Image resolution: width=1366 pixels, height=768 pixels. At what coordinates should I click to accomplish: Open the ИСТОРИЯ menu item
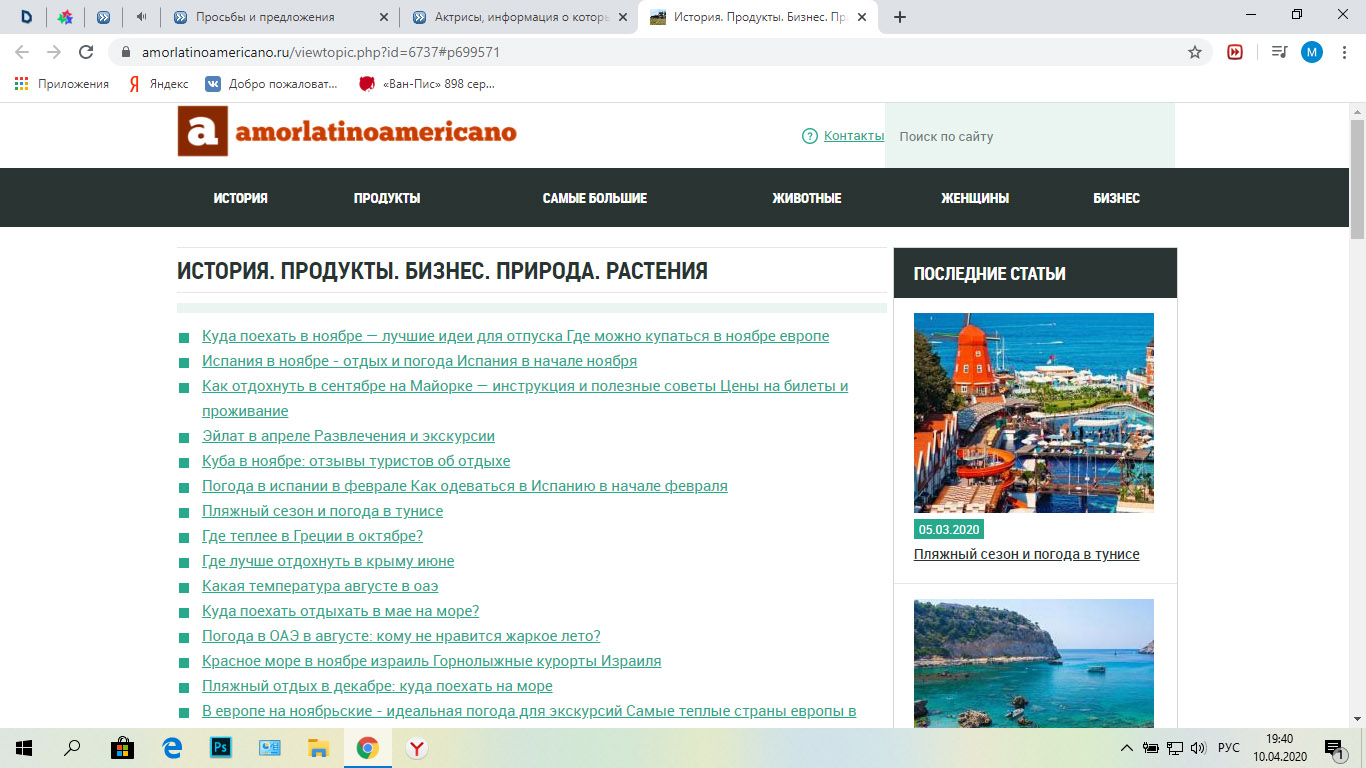point(241,198)
